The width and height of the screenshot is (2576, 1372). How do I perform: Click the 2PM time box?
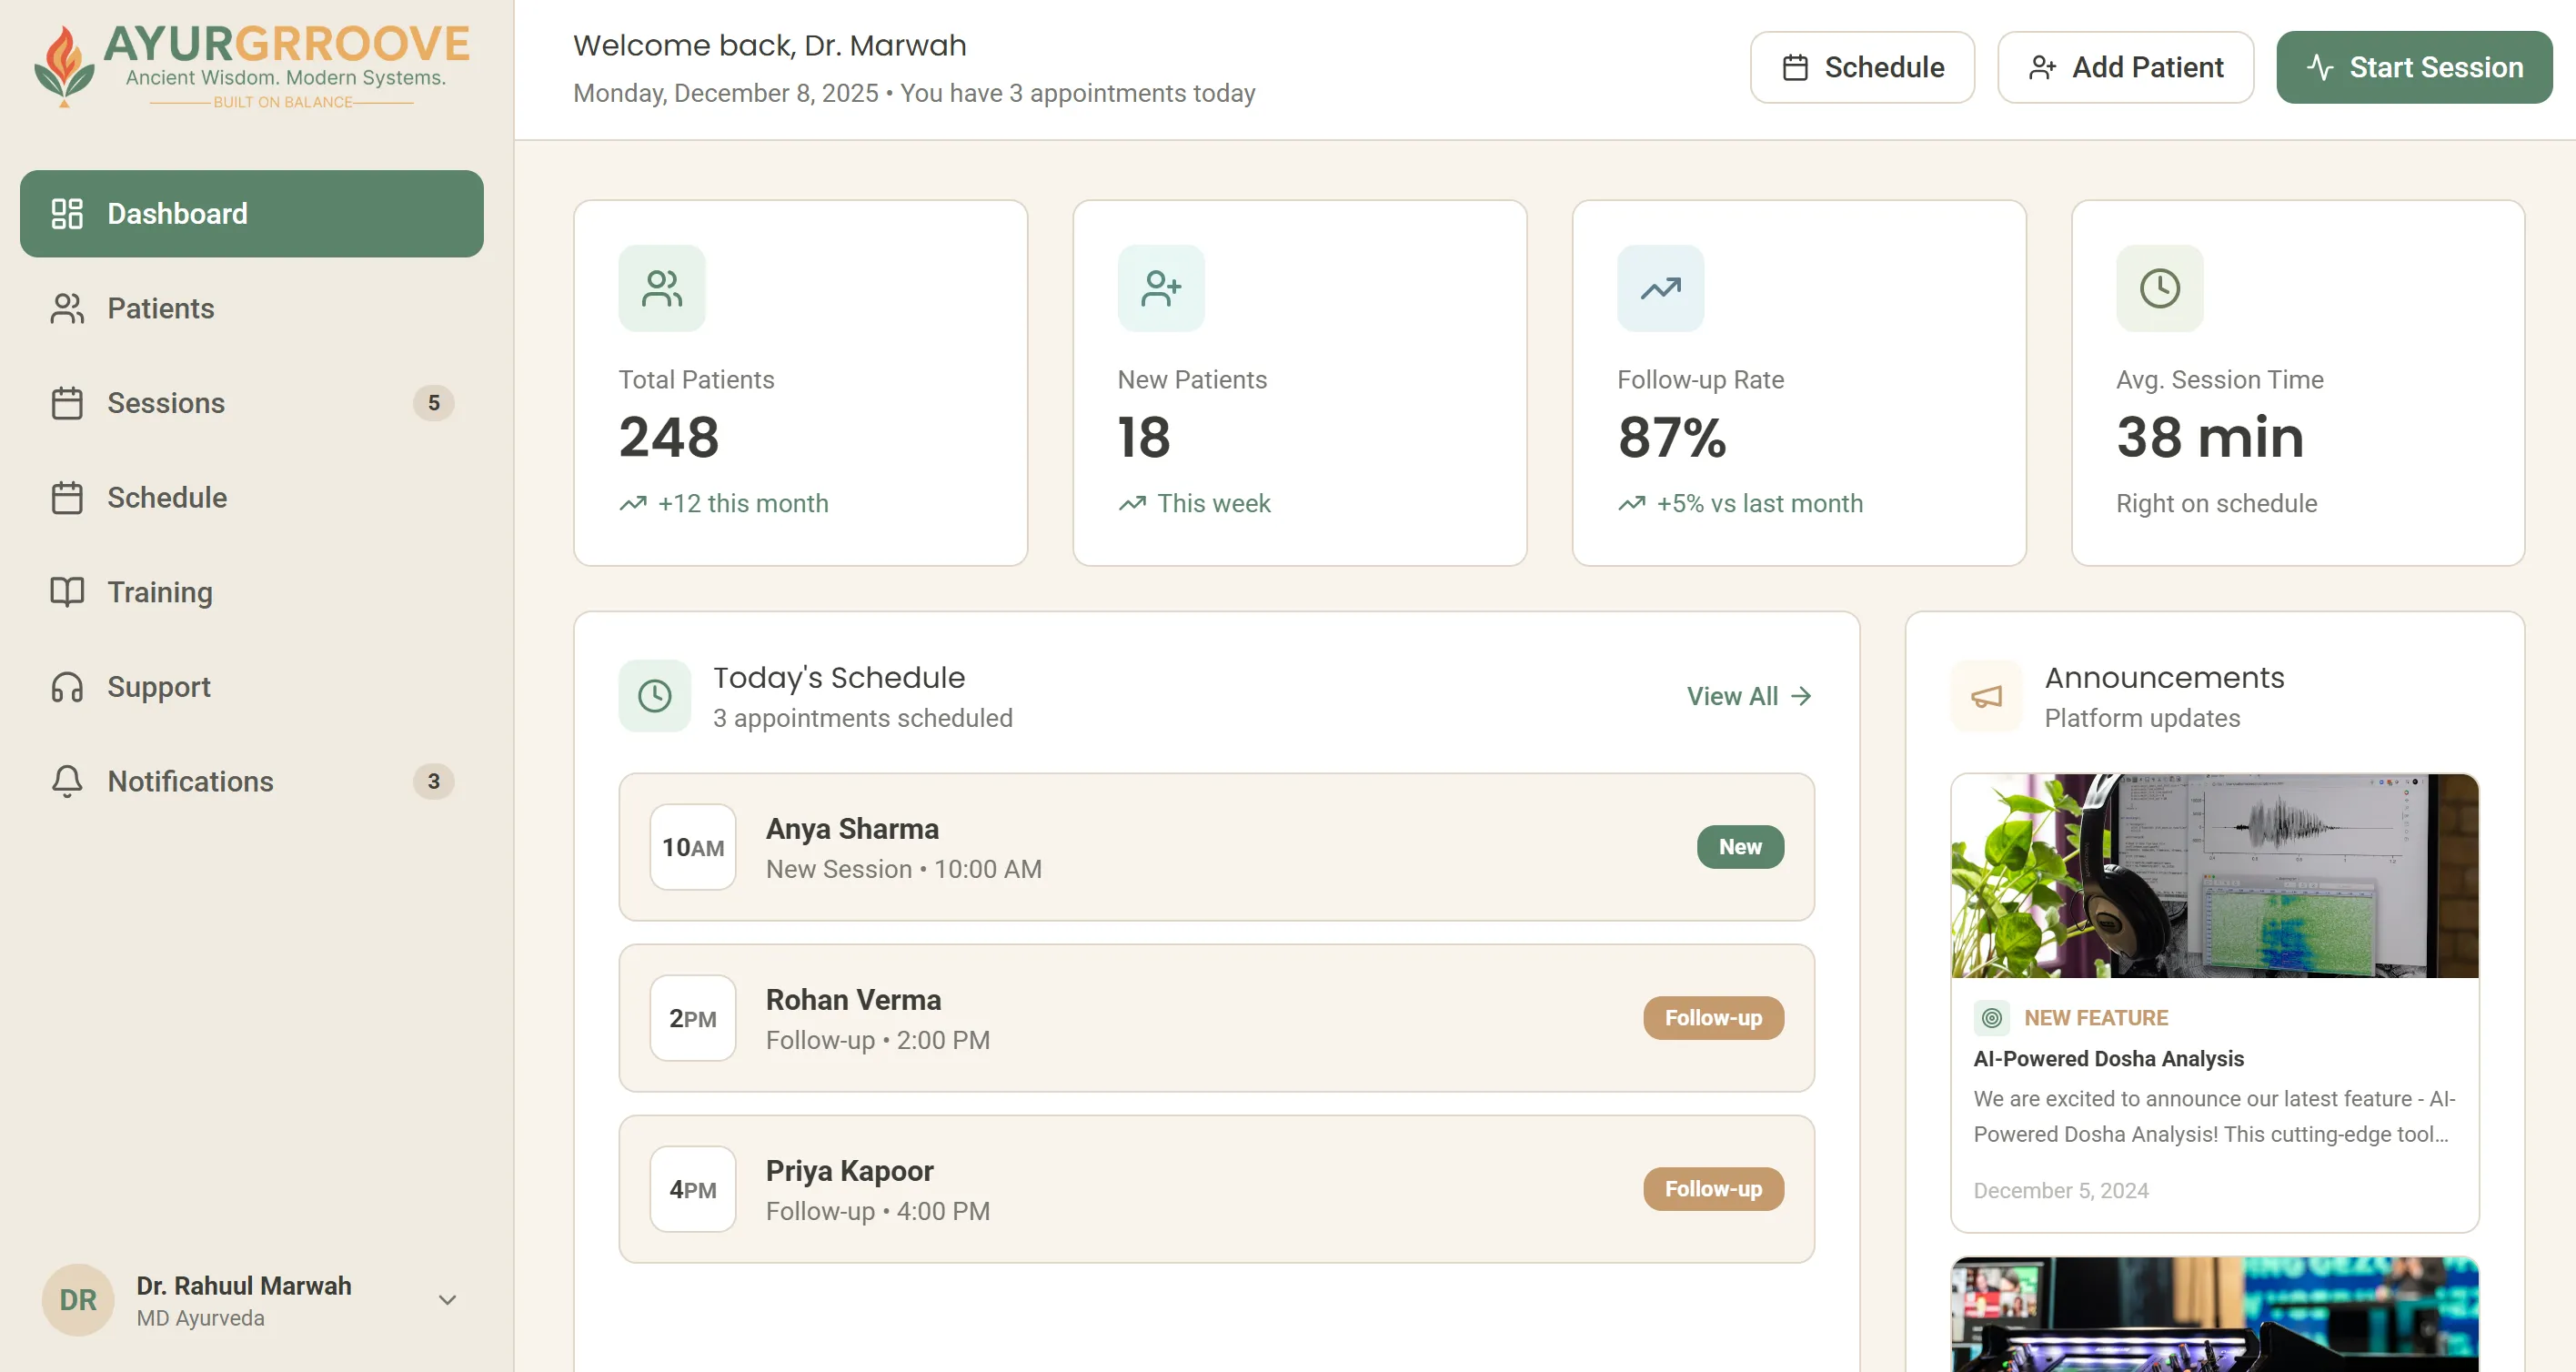[693, 1018]
